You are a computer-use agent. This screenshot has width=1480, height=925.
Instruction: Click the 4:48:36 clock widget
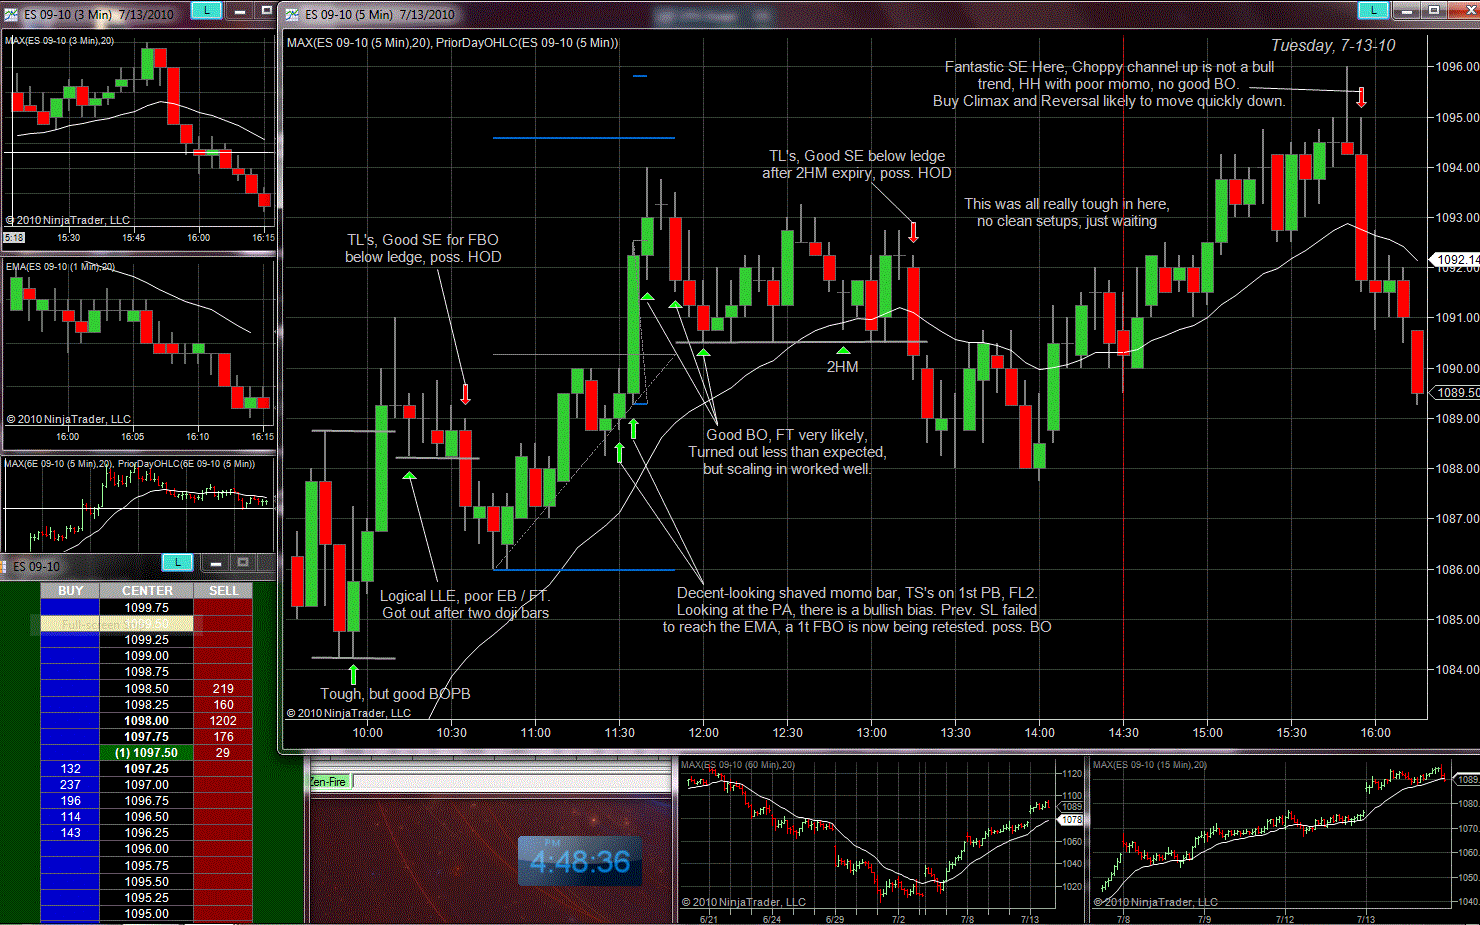pyautogui.click(x=580, y=861)
